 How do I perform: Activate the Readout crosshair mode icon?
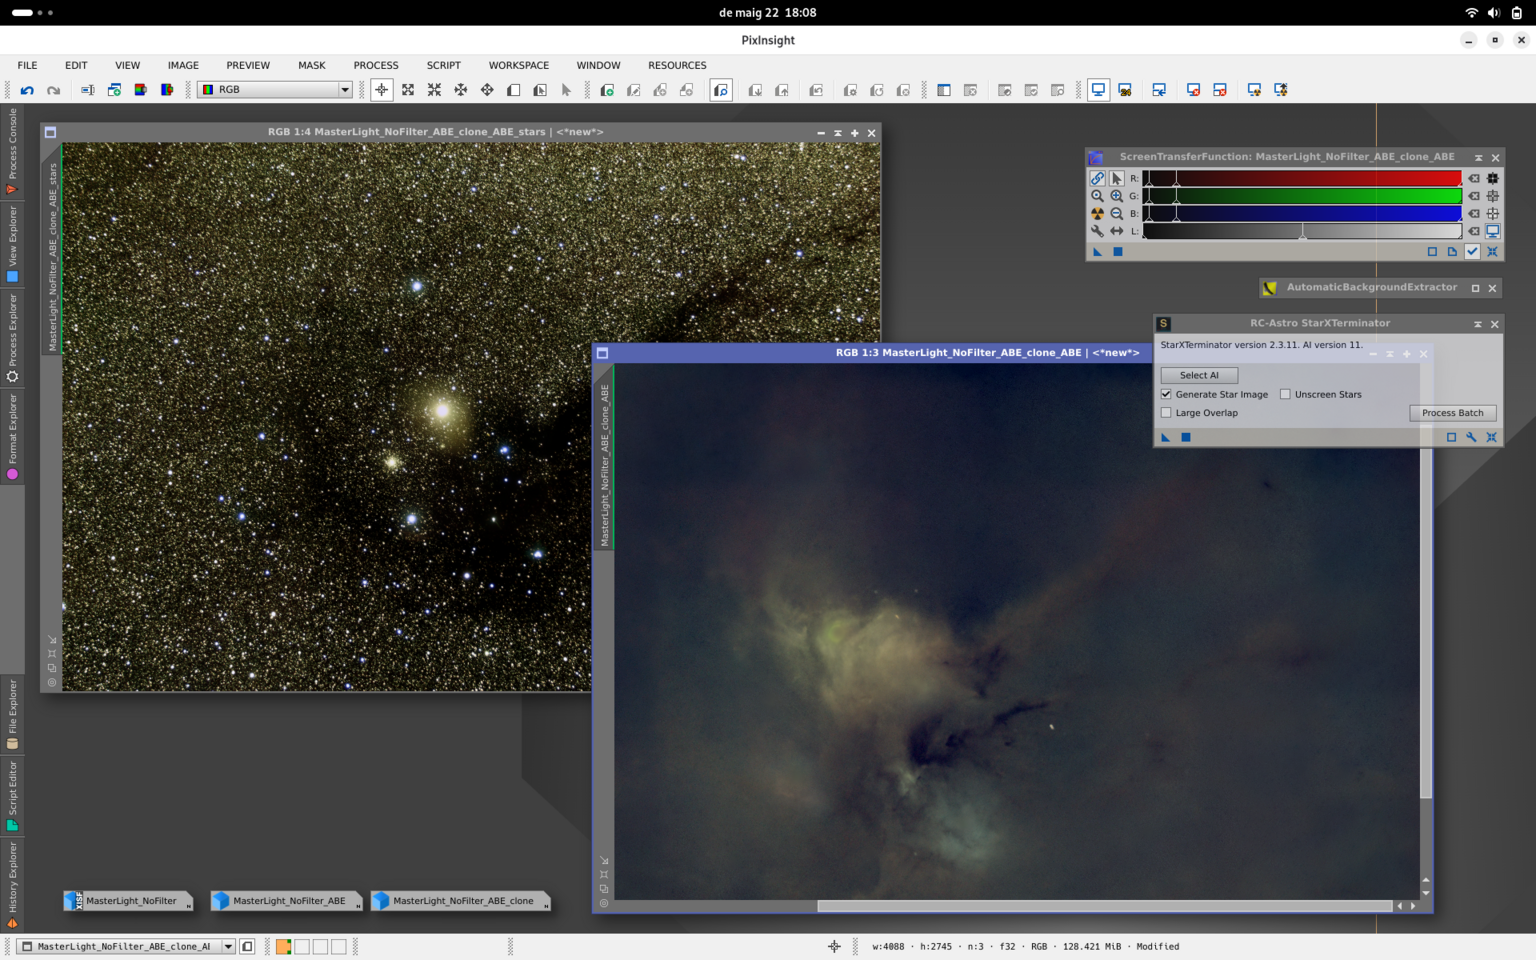(x=381, y=90)
